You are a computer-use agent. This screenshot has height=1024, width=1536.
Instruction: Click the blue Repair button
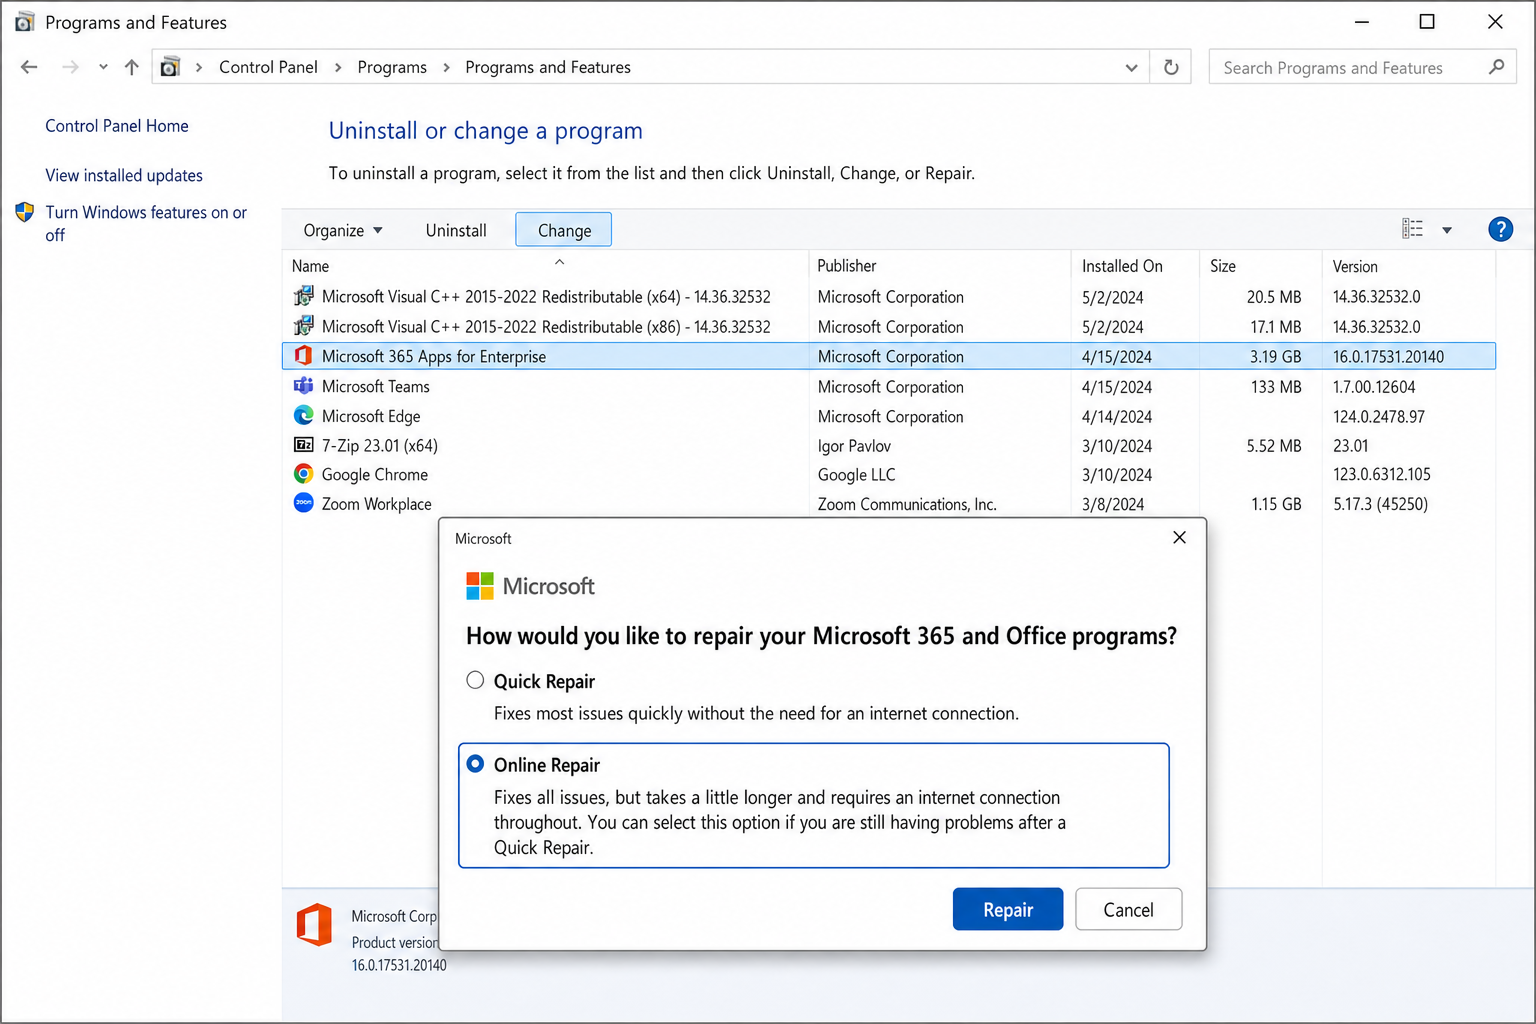point(1008,909)
